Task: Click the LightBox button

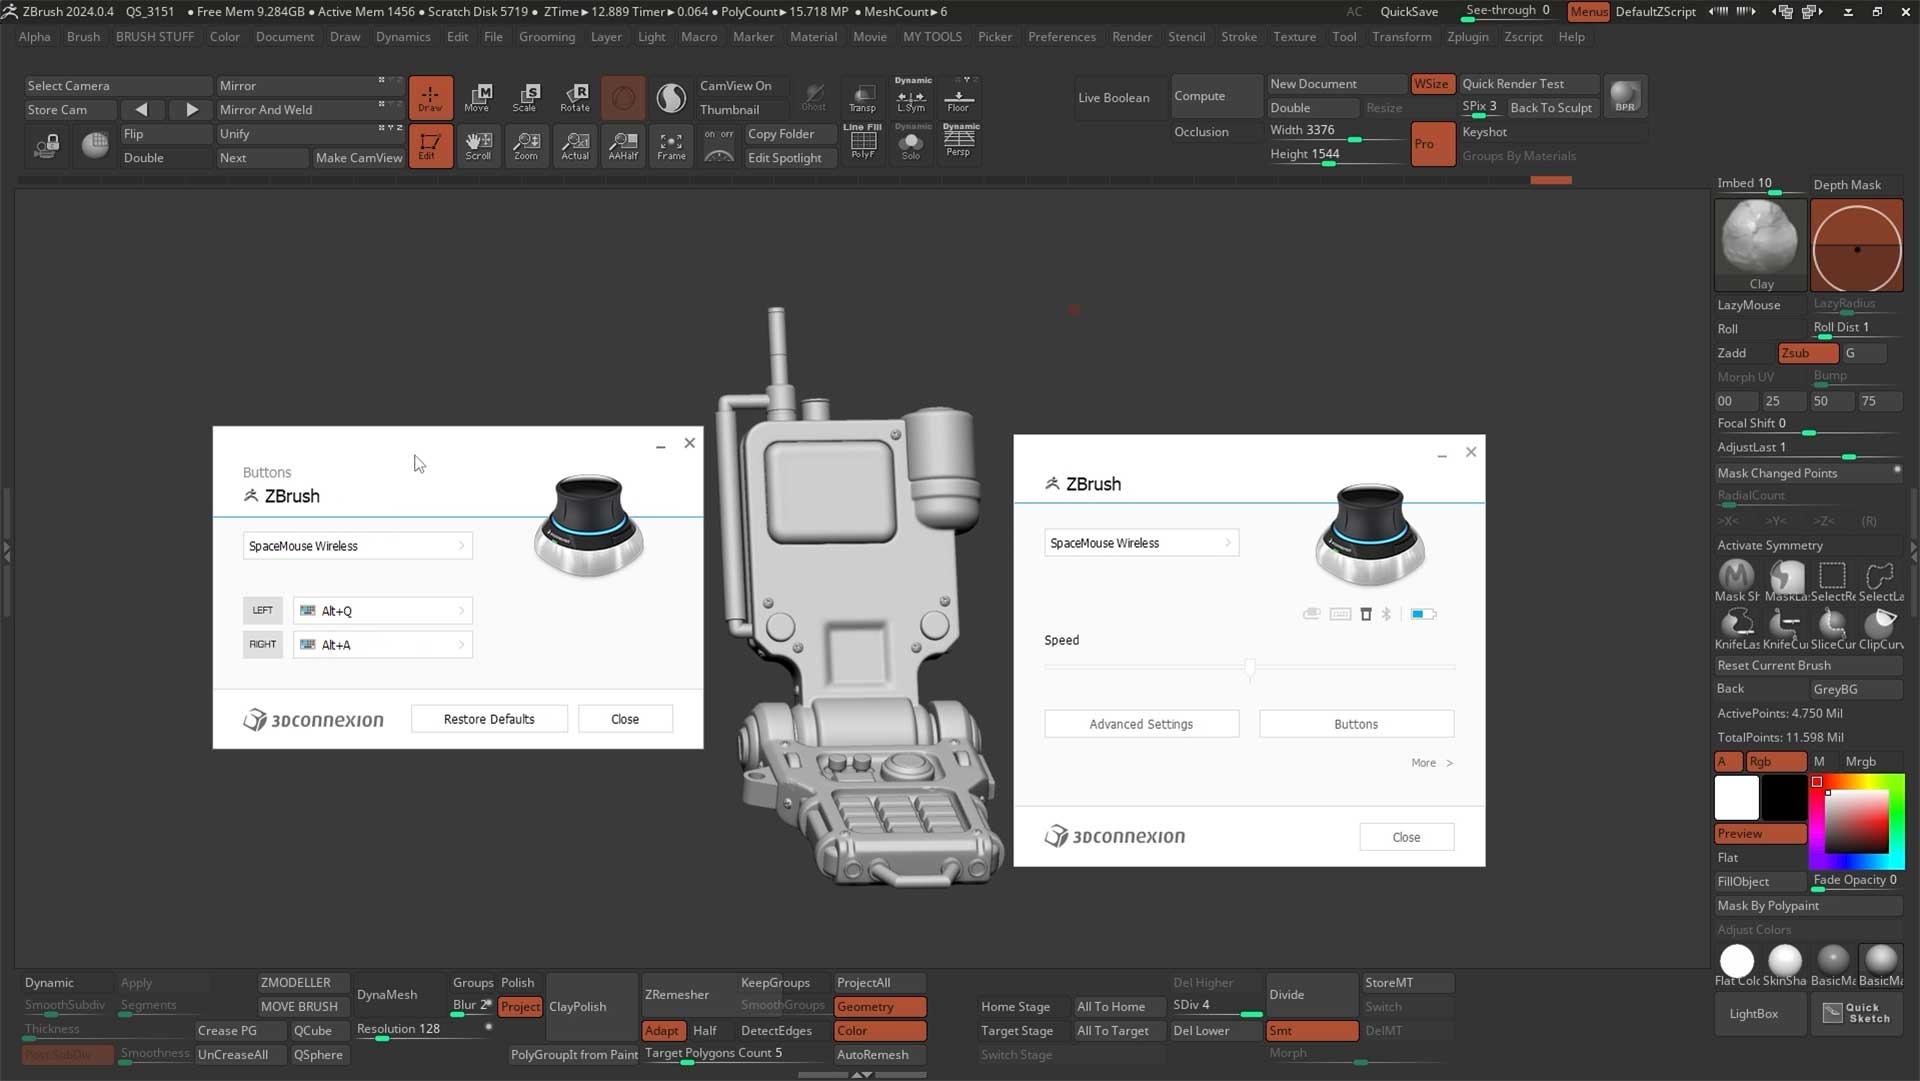Action: click(x=1759, y=1014)
